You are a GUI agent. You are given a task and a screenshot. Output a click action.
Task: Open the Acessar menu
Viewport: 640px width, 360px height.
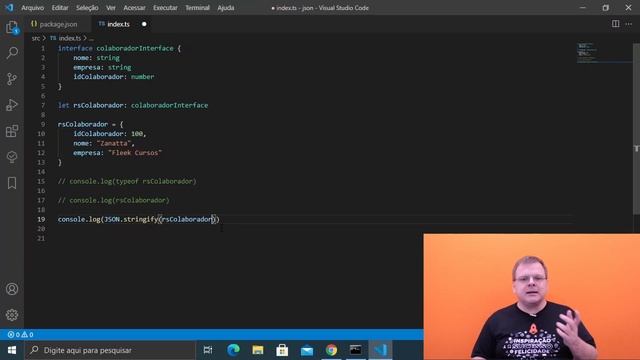coord(134,8)
